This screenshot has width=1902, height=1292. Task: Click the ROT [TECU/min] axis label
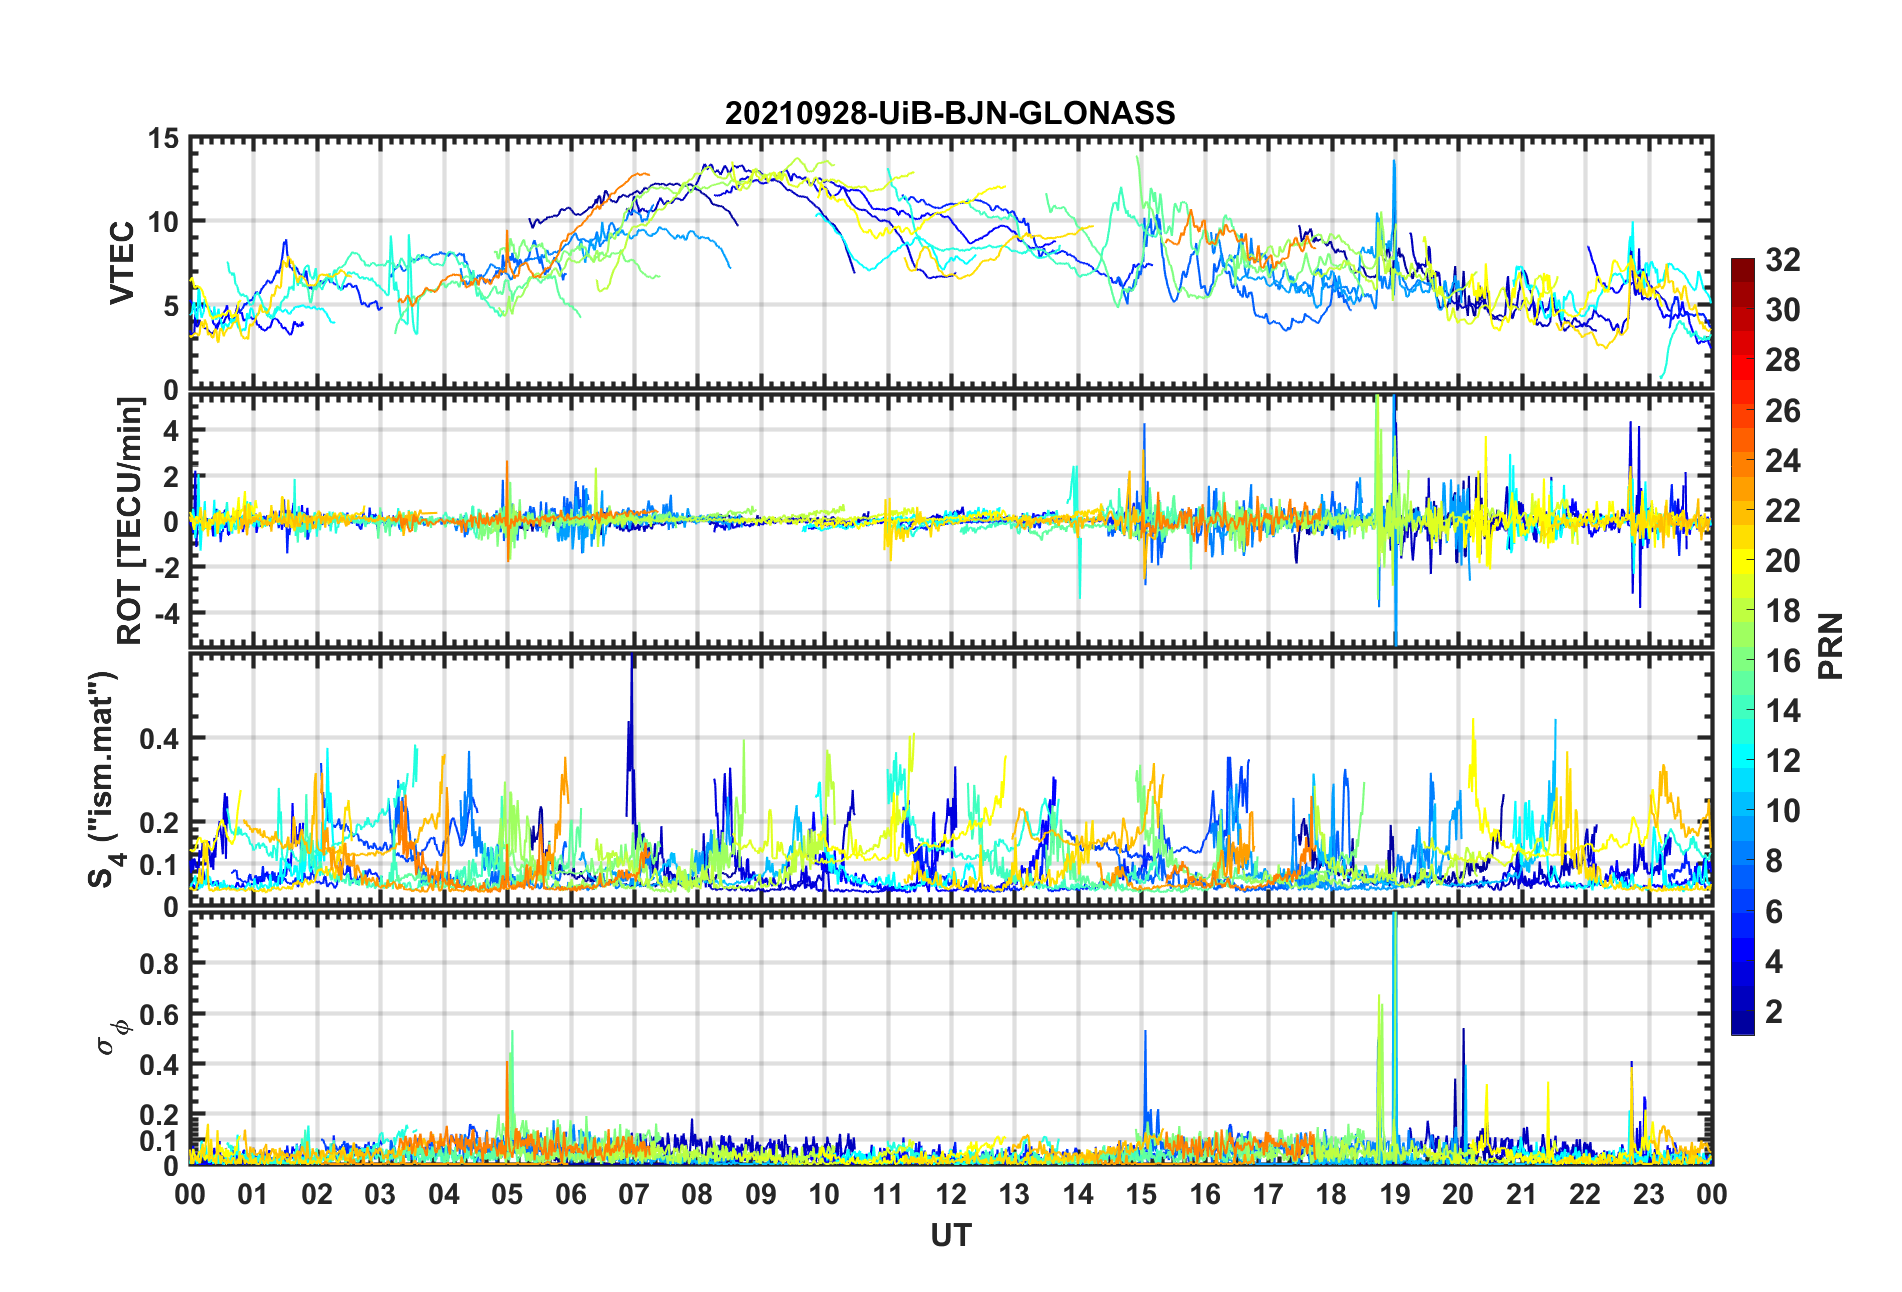tap(130, 521)
